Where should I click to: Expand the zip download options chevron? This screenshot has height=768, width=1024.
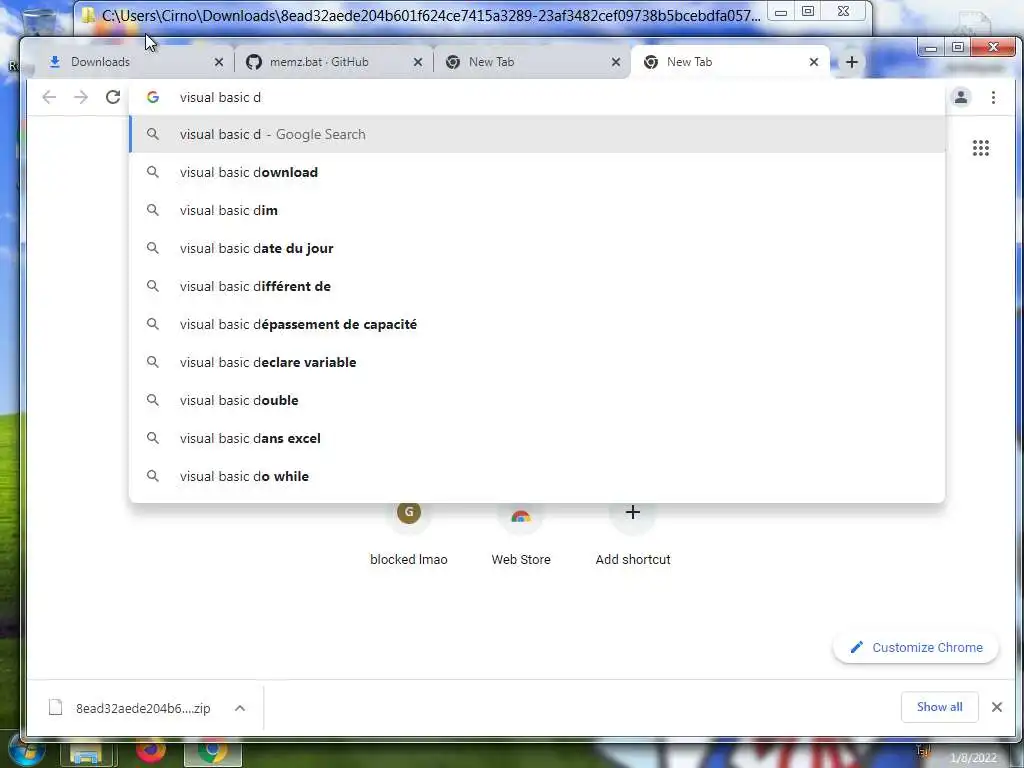click(x=240, y=708)
